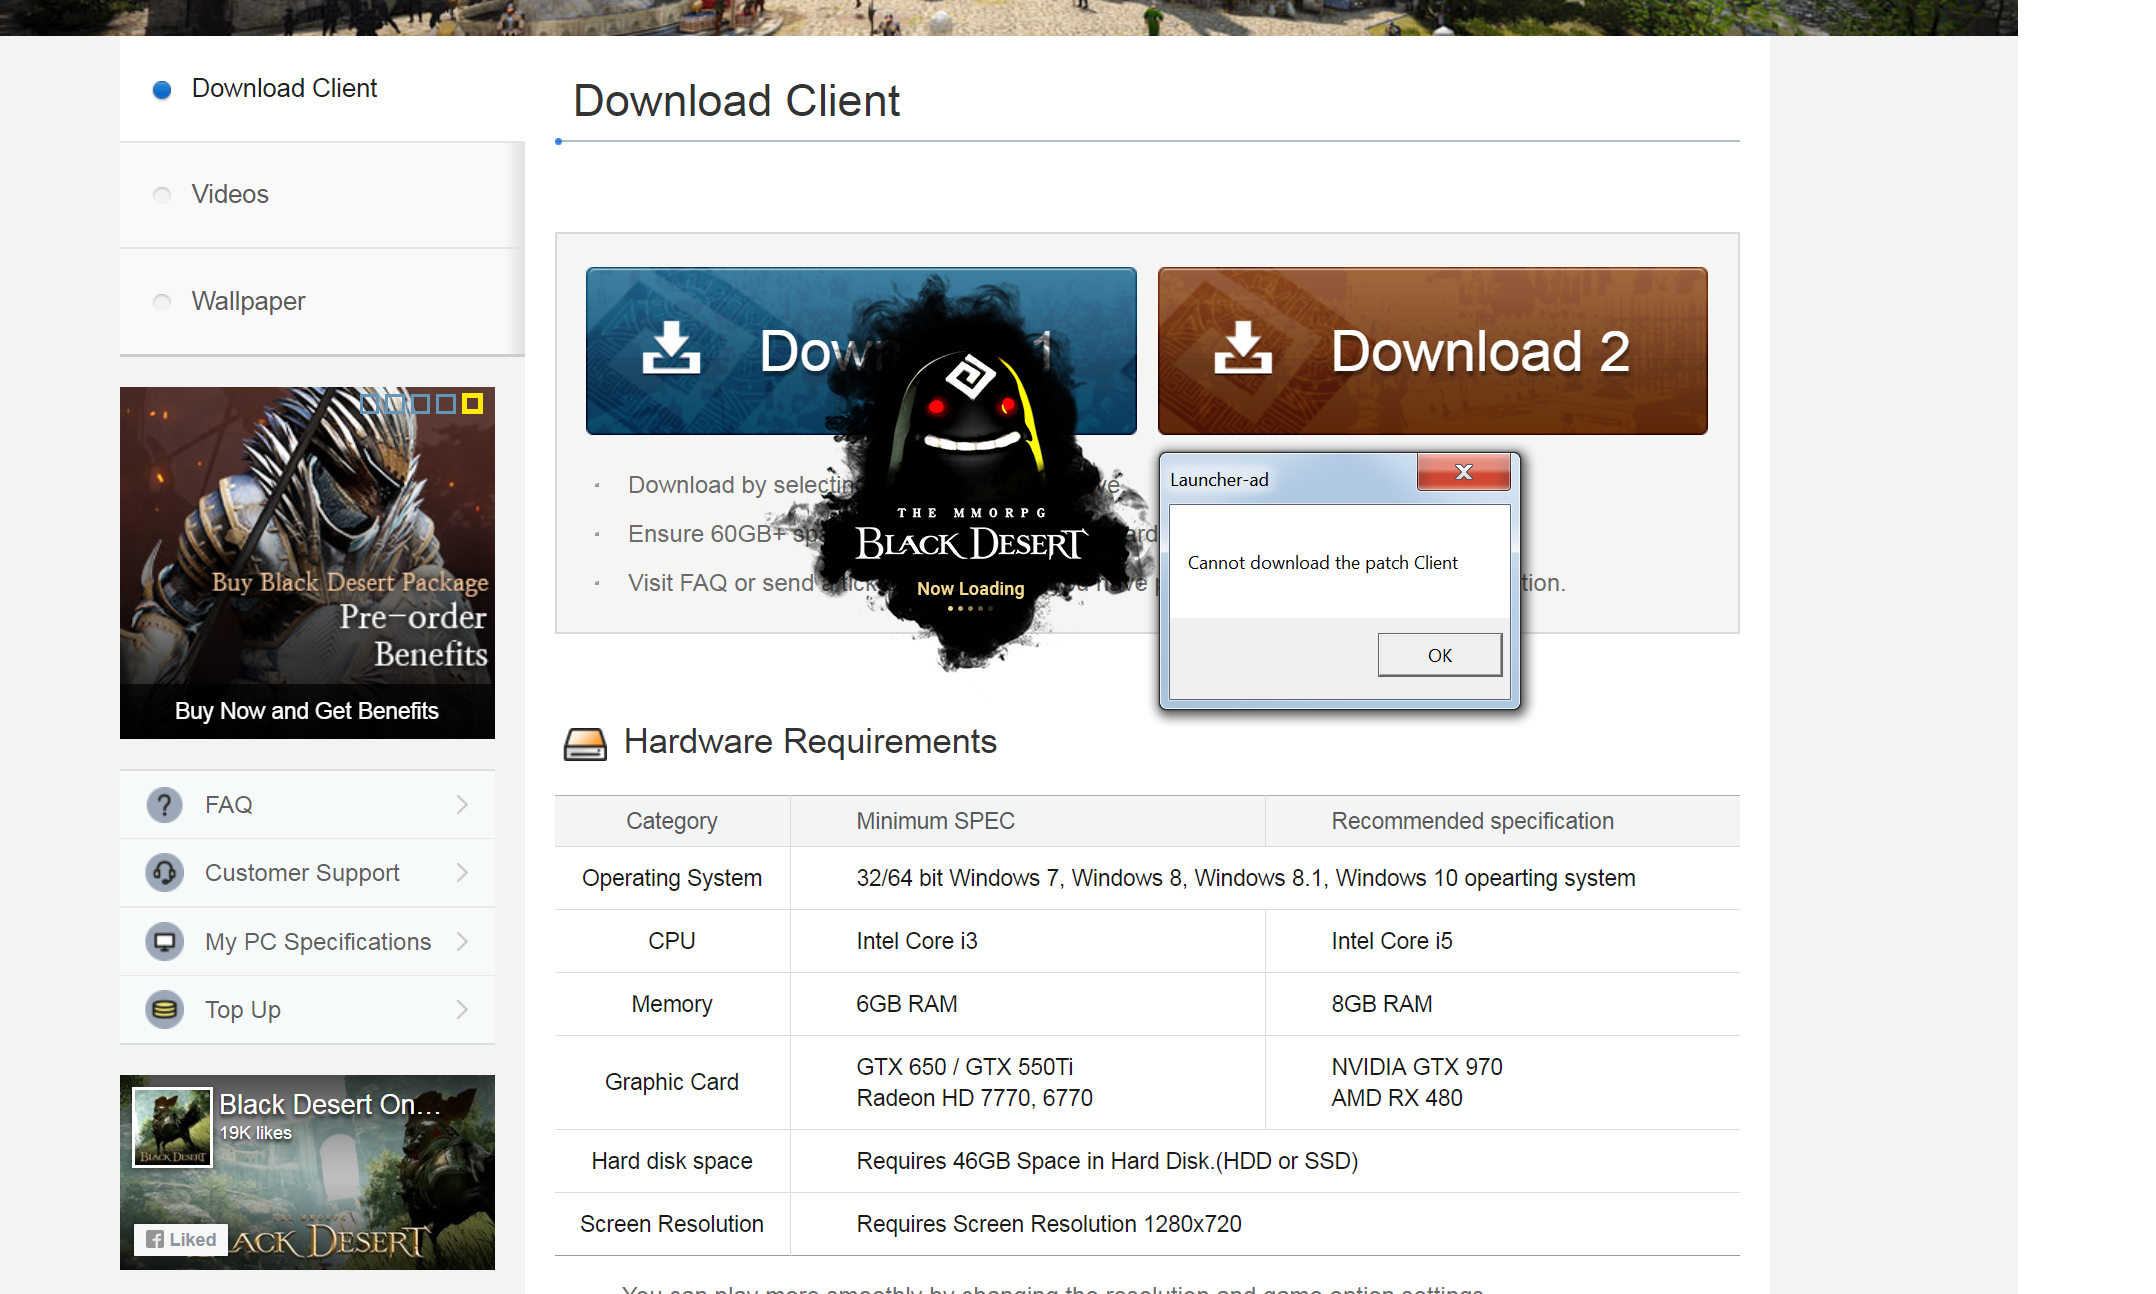
Task: Click the 'NVIDIA GTX 970' cell text
Action: click(x=1417, y=1067)
